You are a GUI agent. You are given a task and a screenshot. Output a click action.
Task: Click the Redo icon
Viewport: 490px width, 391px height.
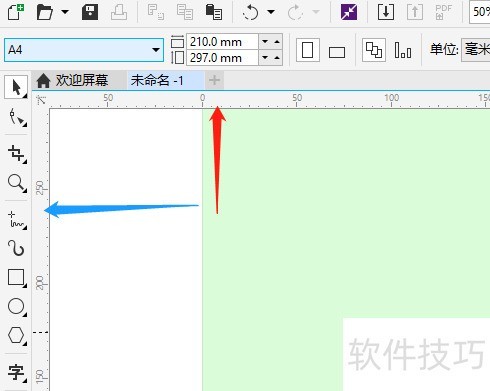[x=295, y=12]
